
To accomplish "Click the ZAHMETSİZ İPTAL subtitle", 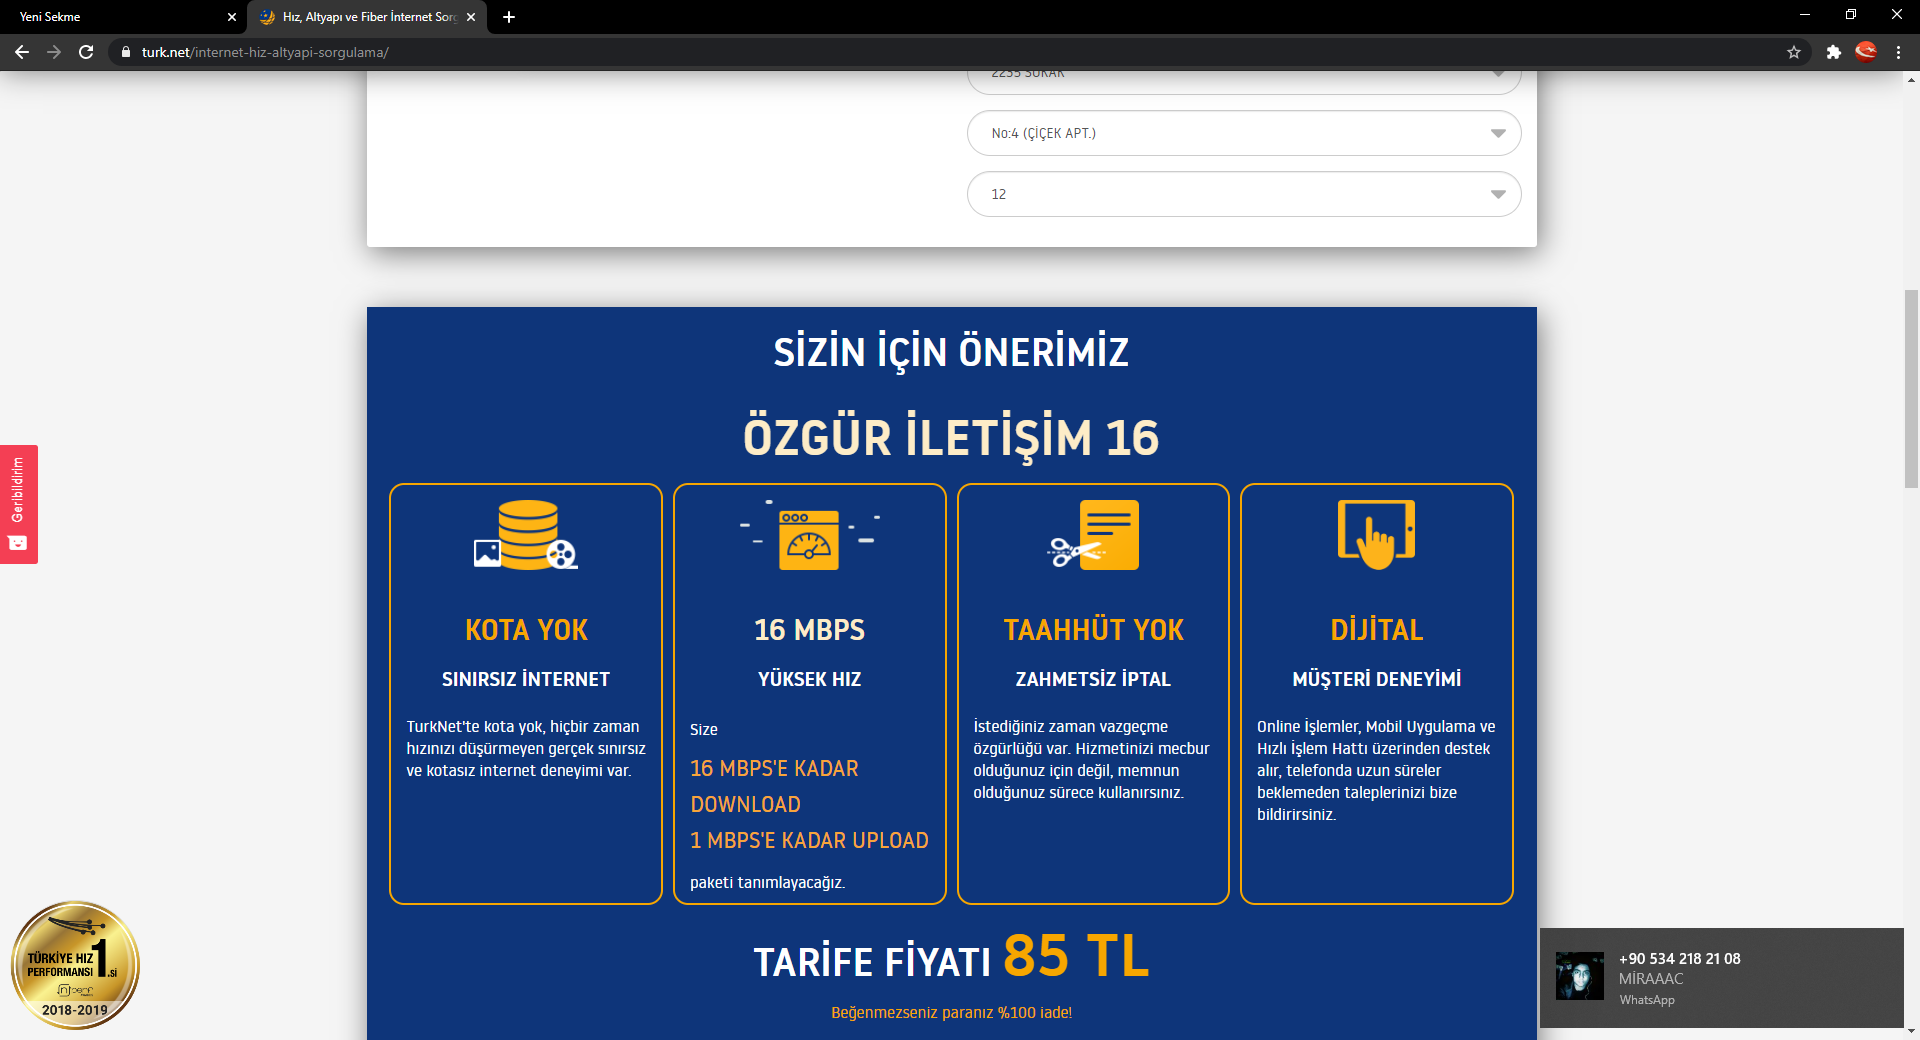I will point(1093,679).
